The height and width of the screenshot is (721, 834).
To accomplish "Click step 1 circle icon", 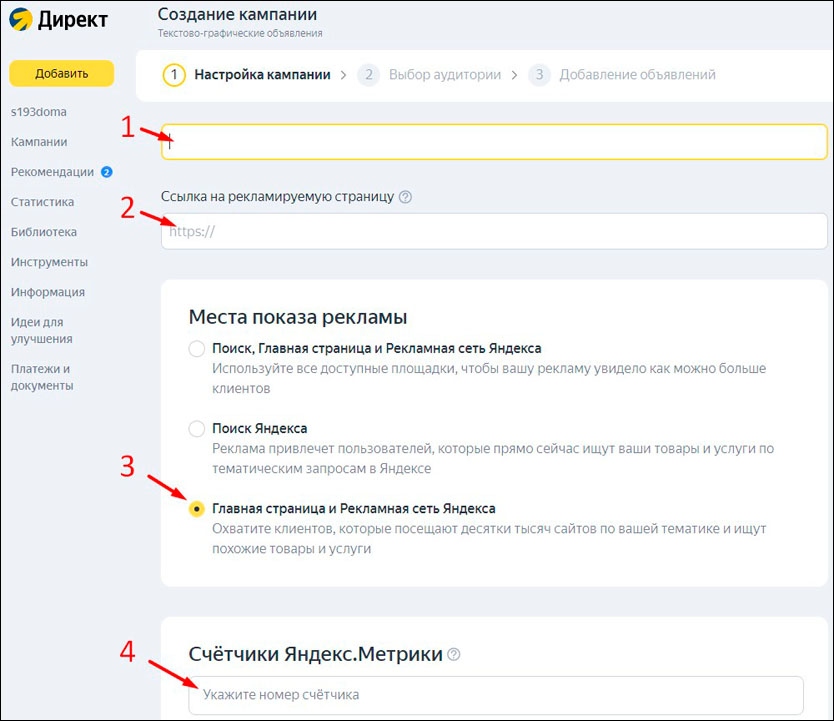I will click(174, 75).
